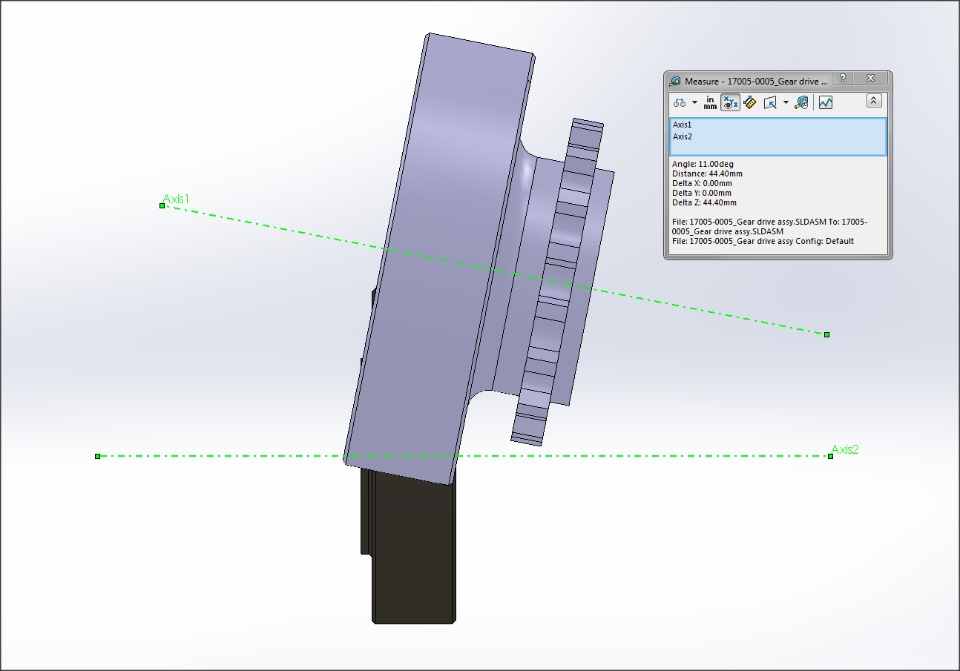Select Axis1 in the Measure selection list
The height and width of the screenshot is (671, 960).
682,125
